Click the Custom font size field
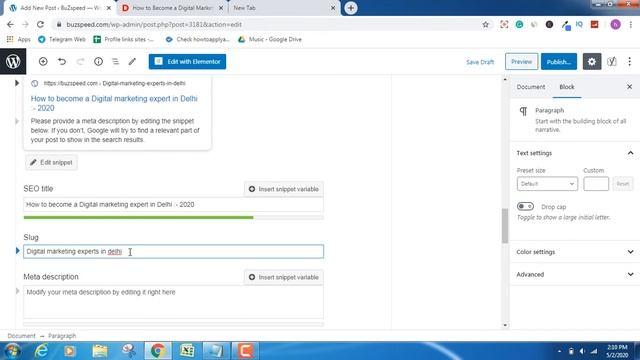 tap(596, 184)
